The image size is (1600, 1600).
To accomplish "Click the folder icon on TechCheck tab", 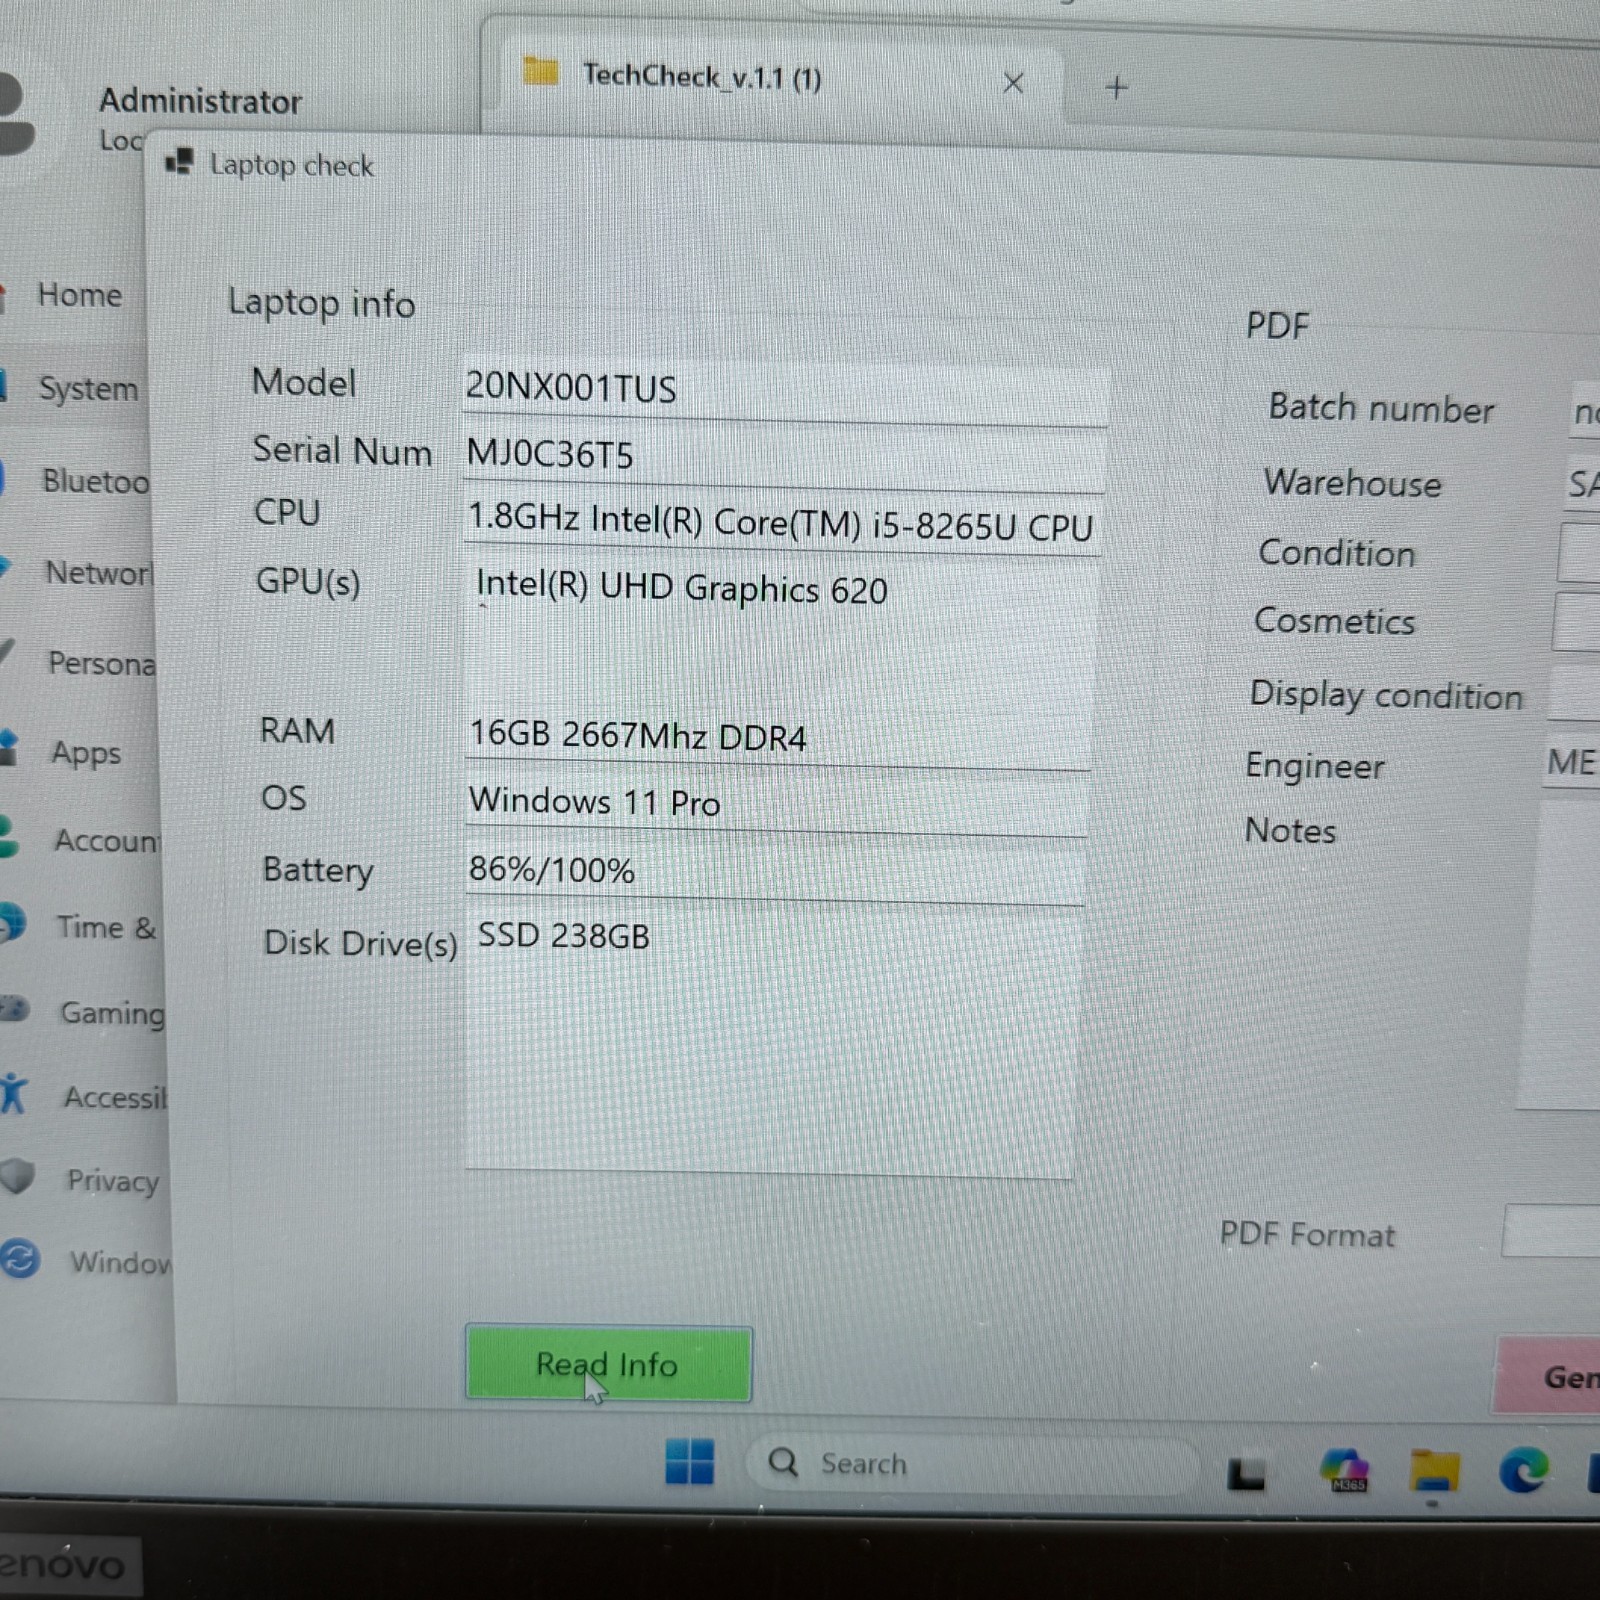I will point(541,71).
